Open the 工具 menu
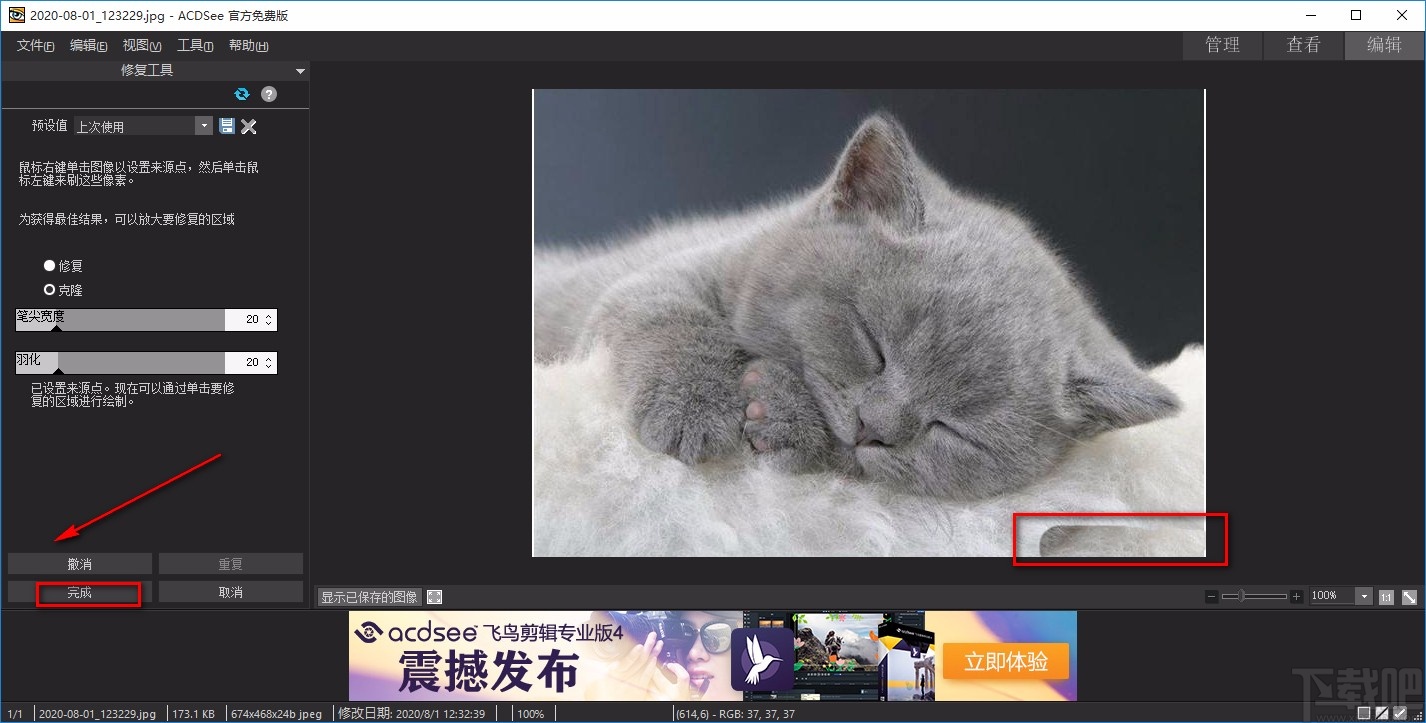This screenshot has height=723, width=1426. [195, 45]
